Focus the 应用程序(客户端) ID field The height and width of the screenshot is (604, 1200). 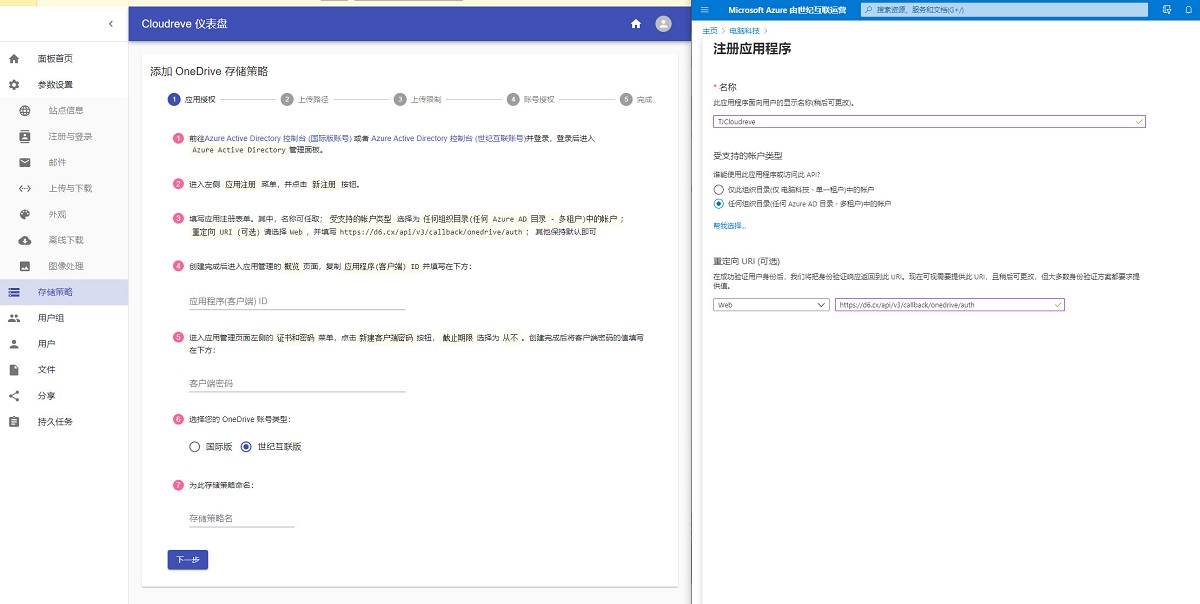(297, 300)
